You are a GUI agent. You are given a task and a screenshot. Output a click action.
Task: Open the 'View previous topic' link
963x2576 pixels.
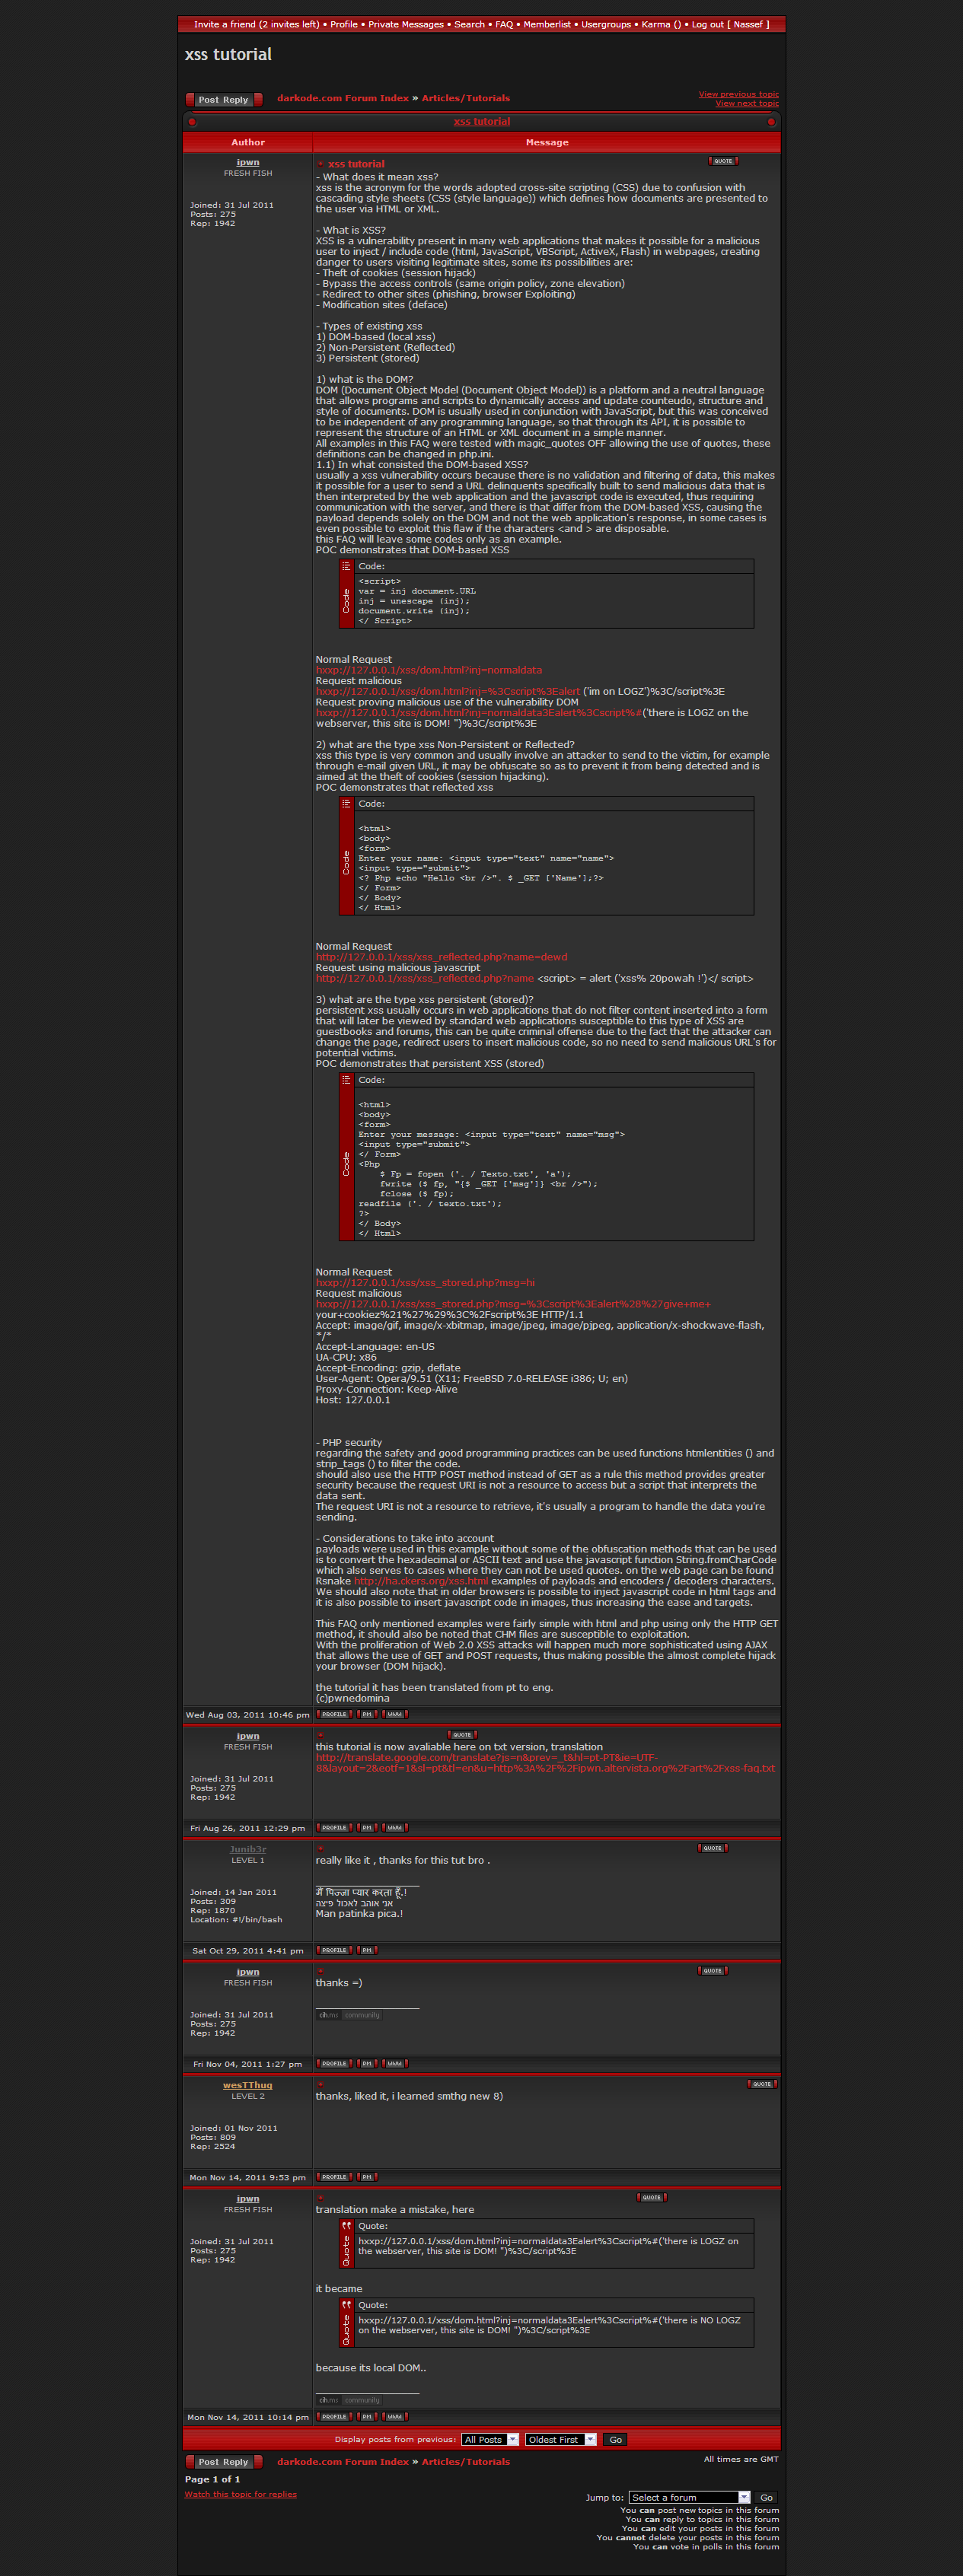coord(738,94)
